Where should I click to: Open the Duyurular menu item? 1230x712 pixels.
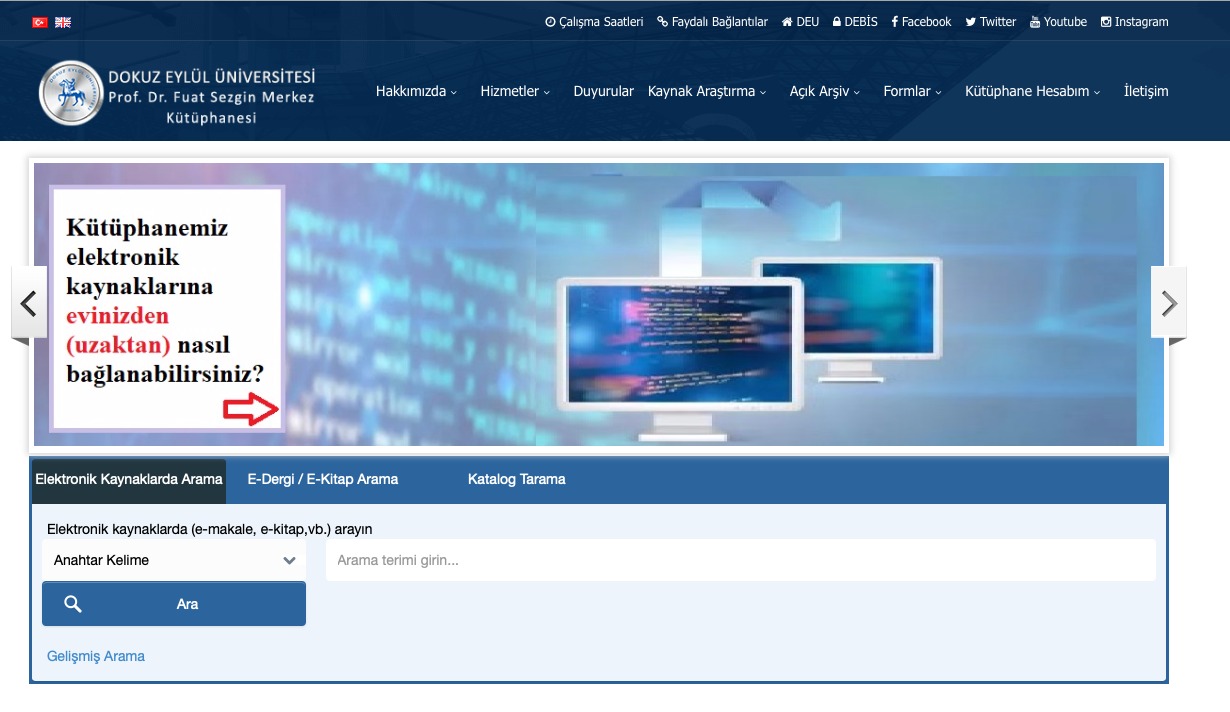tap(603, 91)
